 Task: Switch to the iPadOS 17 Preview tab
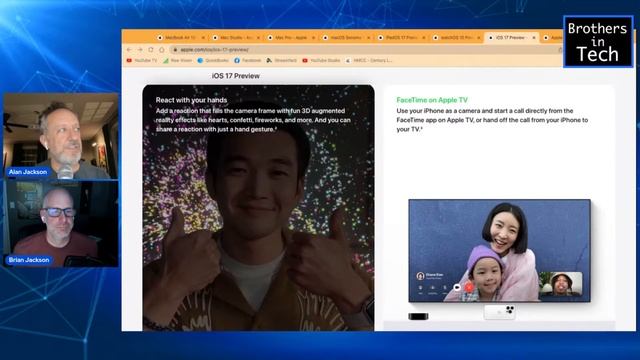tap(401, 38)
